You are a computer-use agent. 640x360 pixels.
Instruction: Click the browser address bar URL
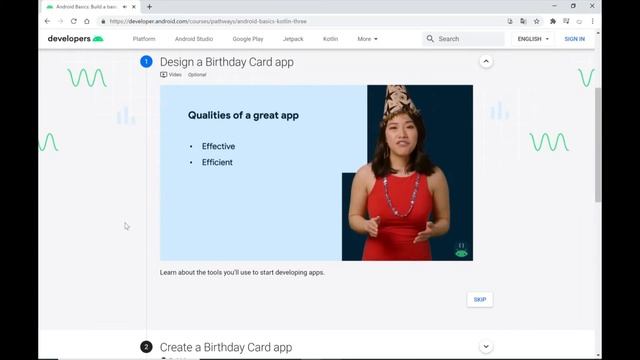(x=208, y=21)
